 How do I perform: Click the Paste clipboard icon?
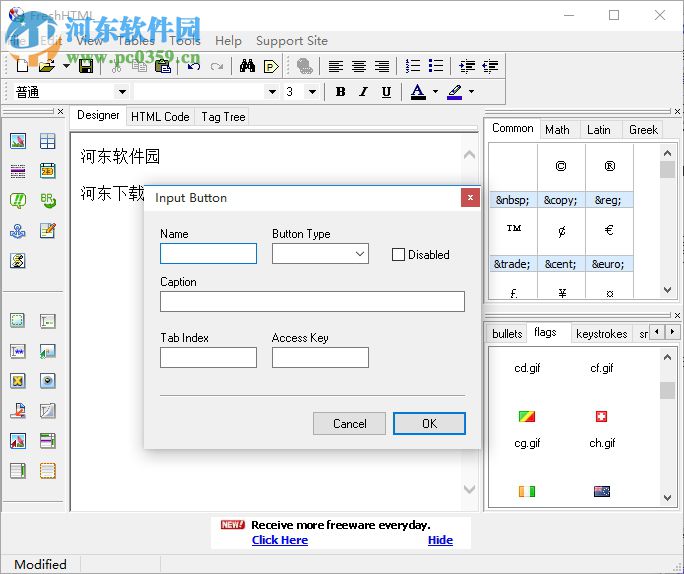click(163, 66)
